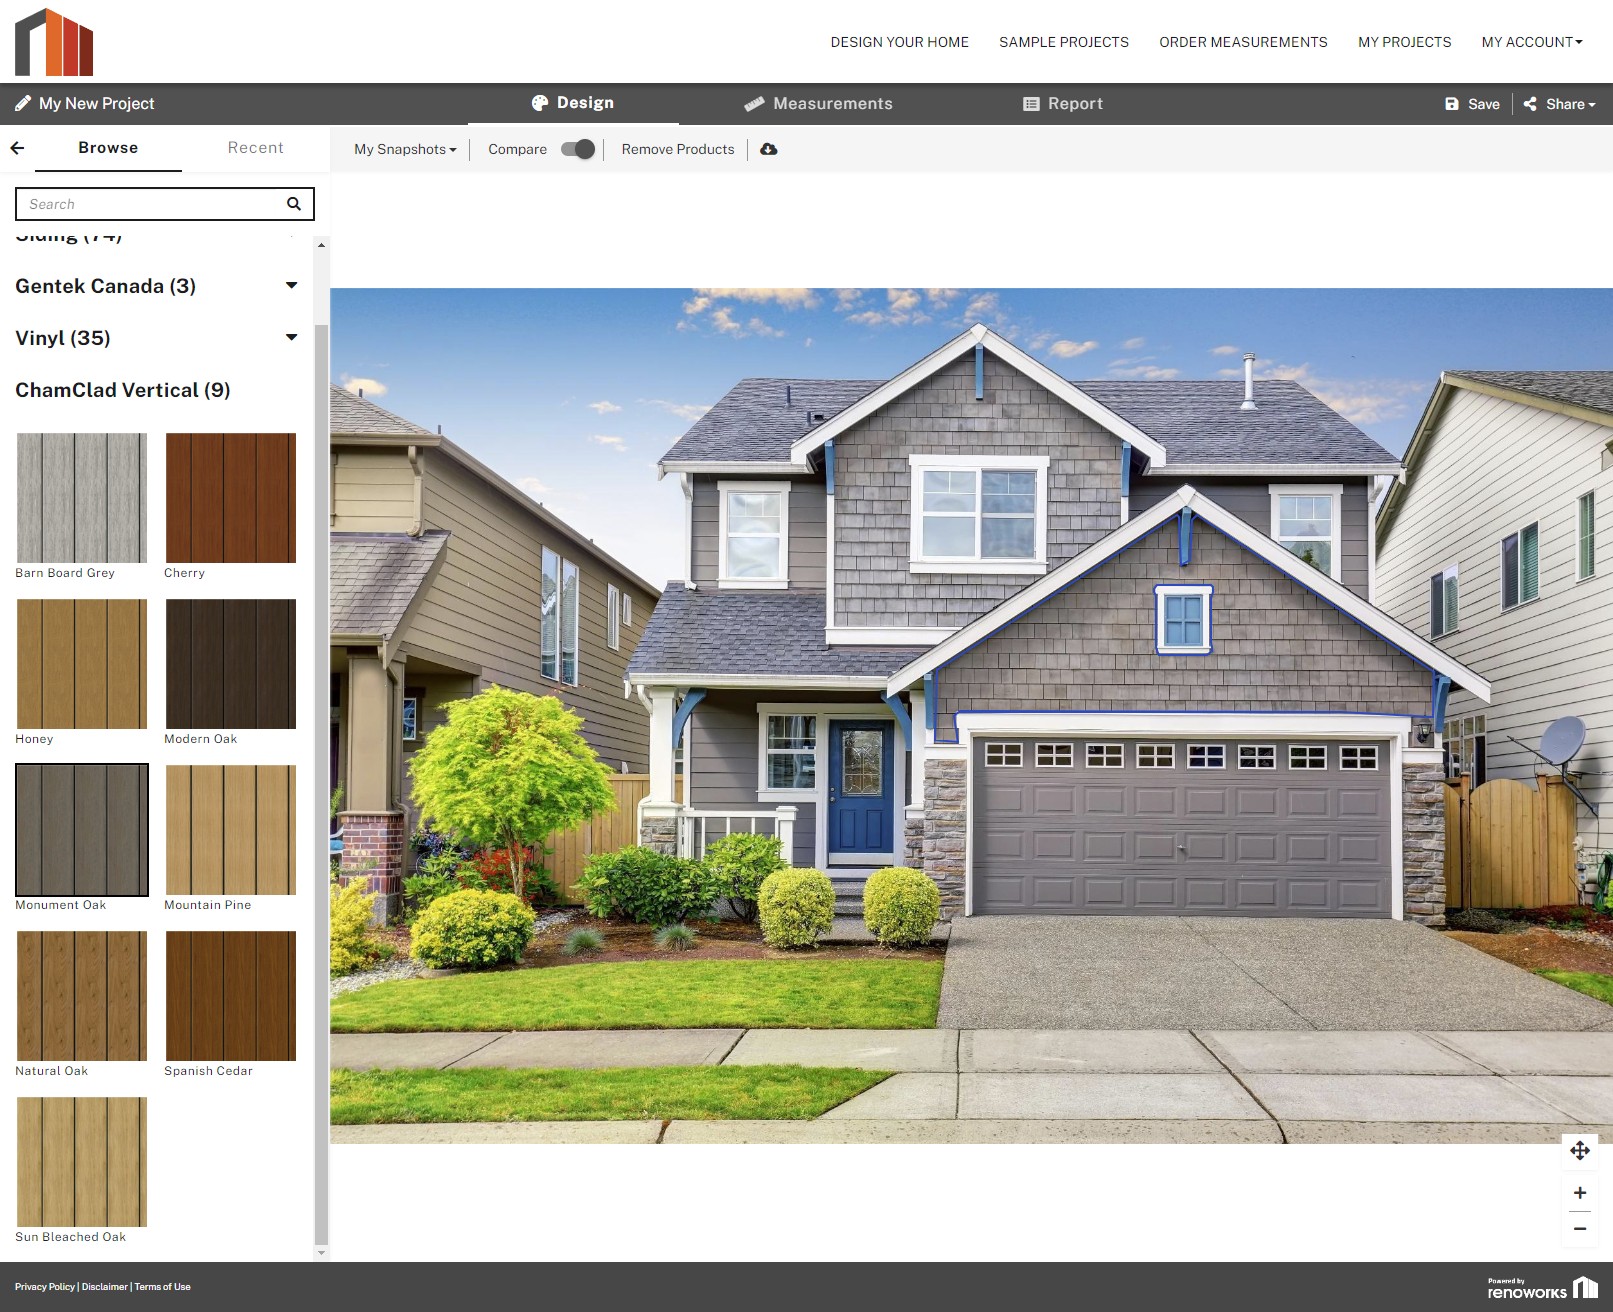The image size is (1613, 1312).
Task: Click the Save button
Action: click(1472, 104)
